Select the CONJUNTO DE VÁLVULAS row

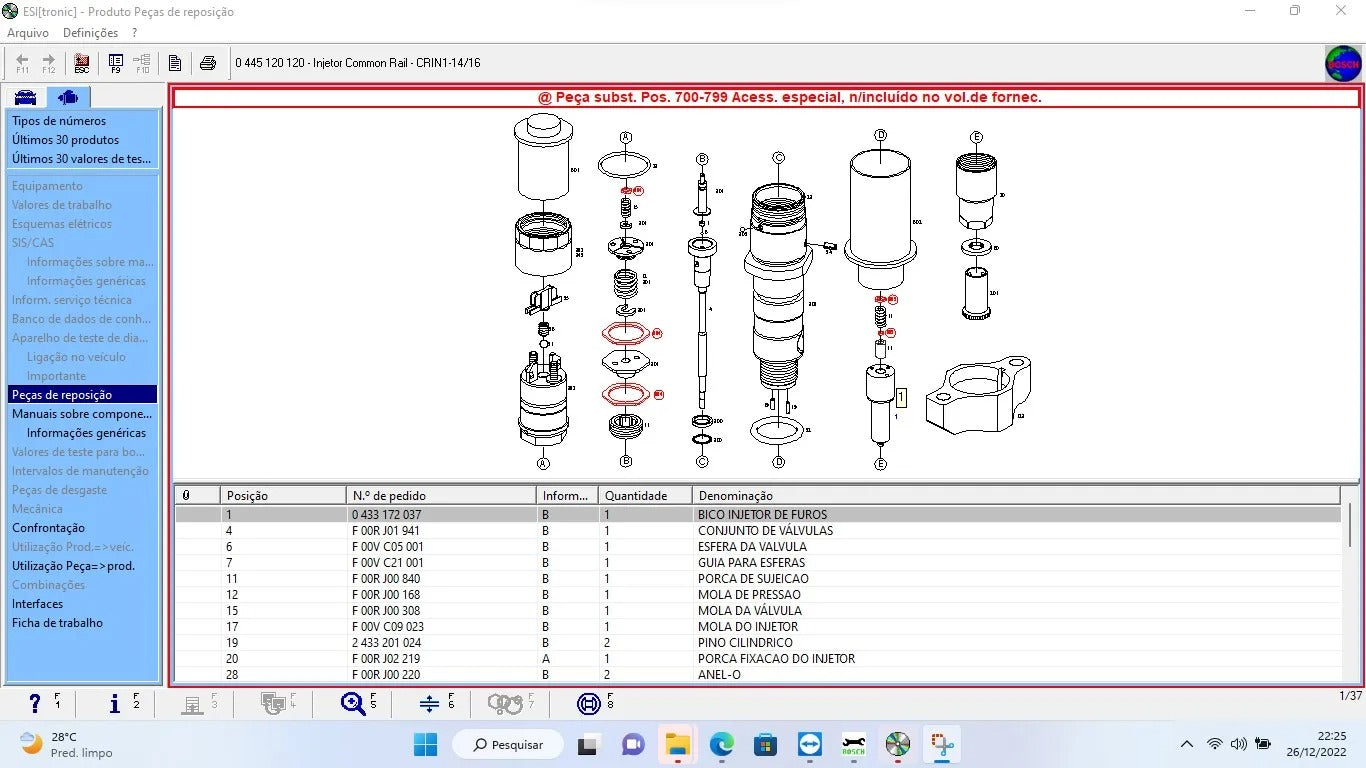click(765, 531)
